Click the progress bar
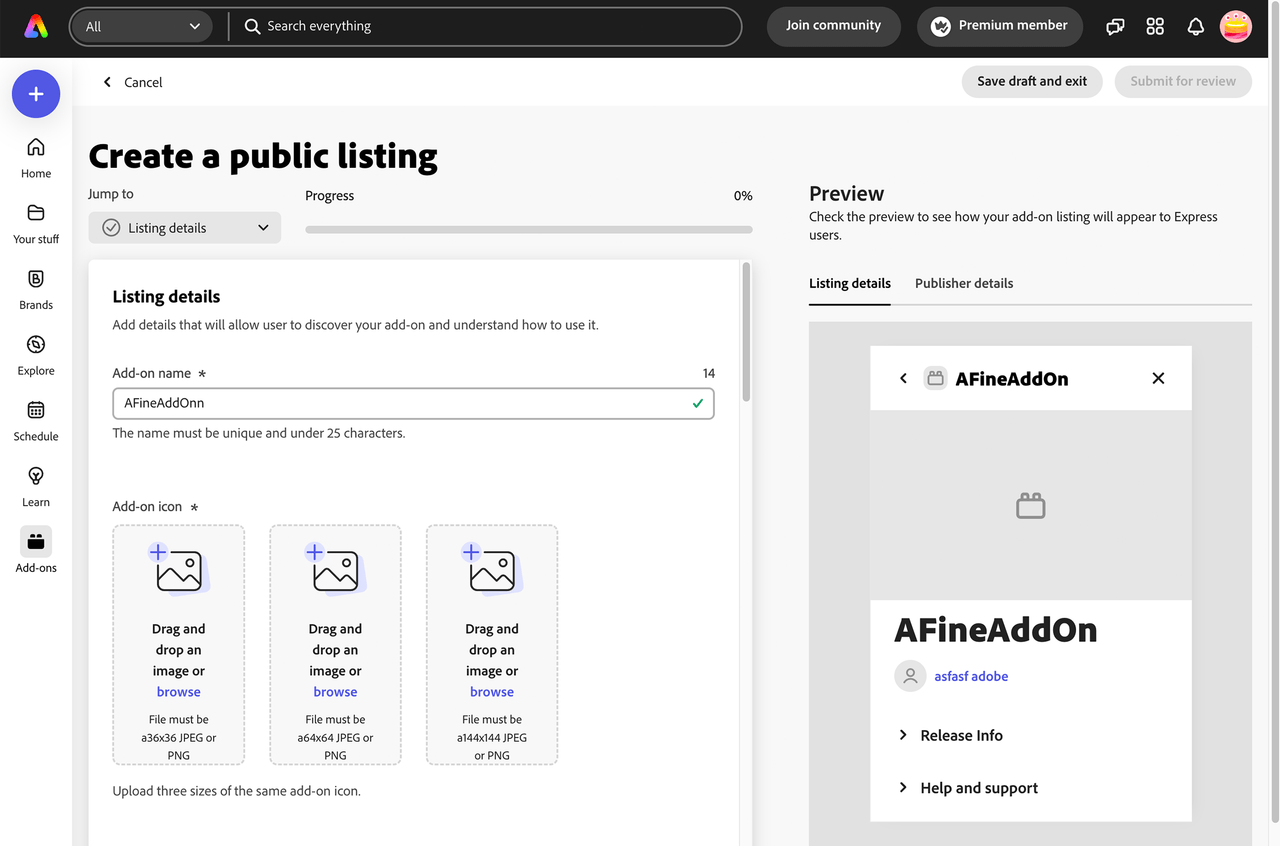The height and width of the screenshot is (846, 1280). 529,229
